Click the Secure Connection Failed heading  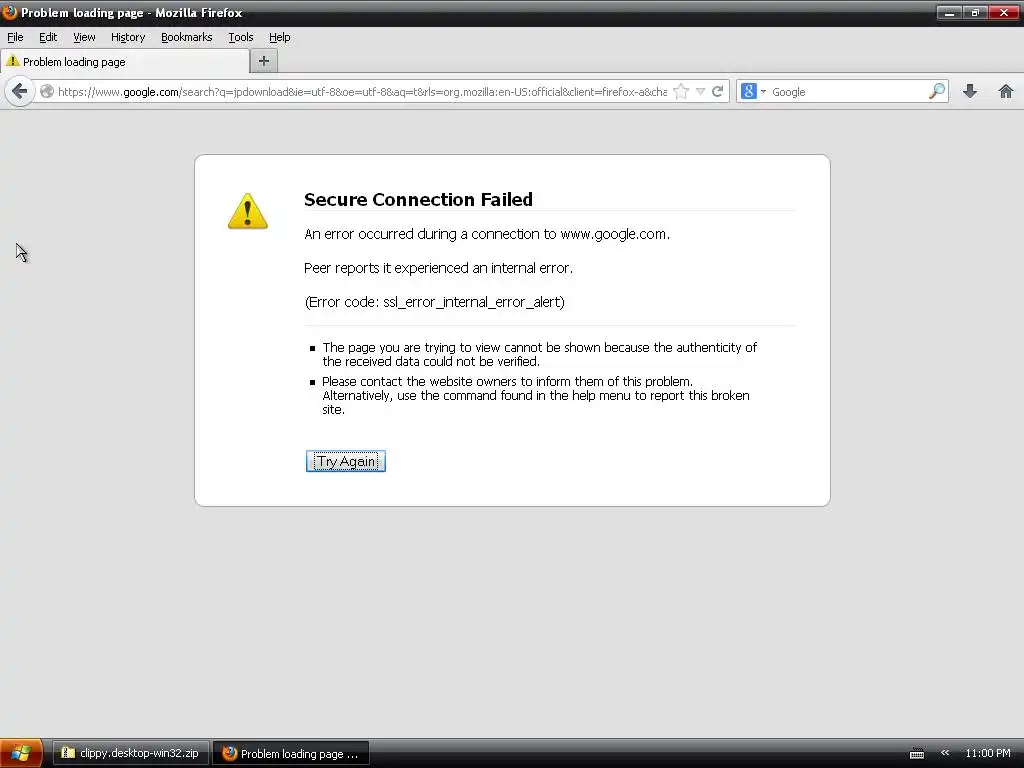coord(419,199)
